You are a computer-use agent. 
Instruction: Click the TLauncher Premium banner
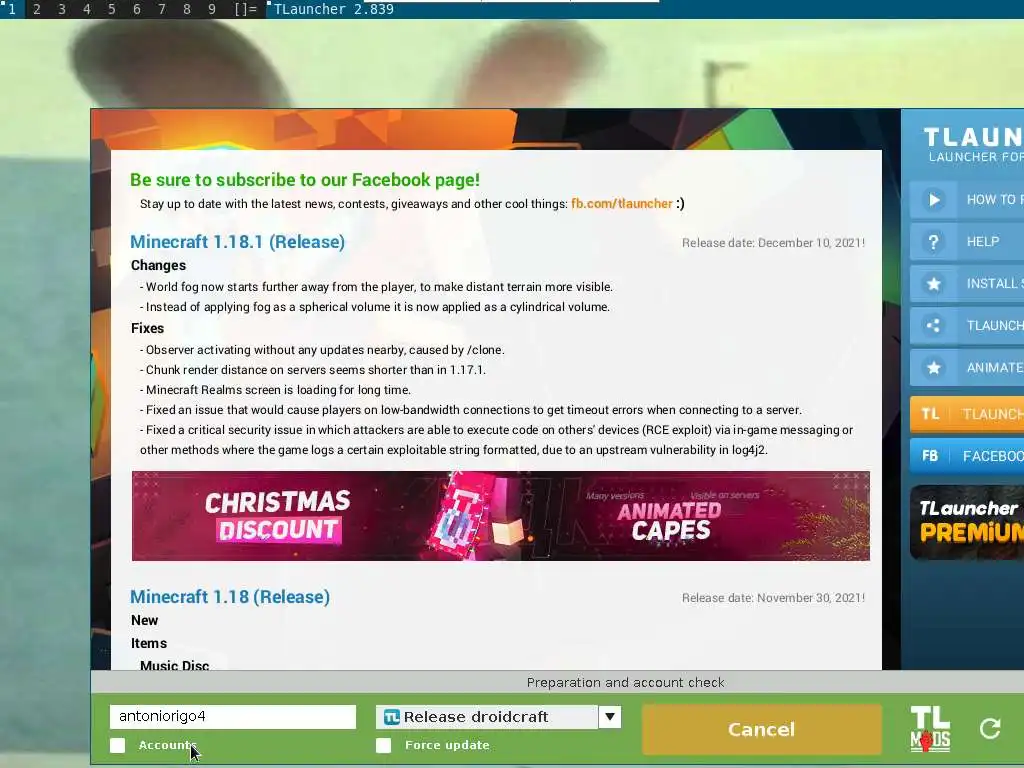(967, 522)
